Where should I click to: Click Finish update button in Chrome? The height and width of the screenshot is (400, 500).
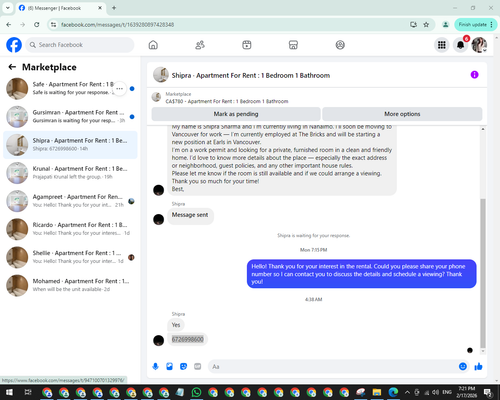[476, 24]
